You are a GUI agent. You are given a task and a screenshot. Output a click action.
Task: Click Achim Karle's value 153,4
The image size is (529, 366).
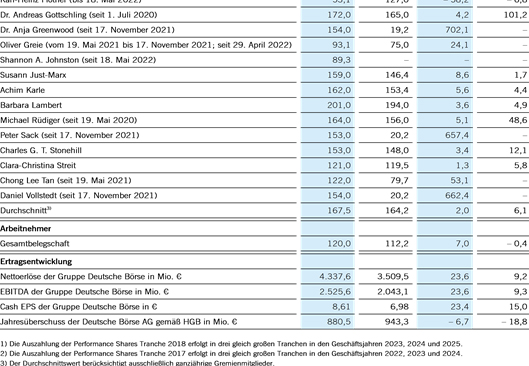(x=397, y=90)
